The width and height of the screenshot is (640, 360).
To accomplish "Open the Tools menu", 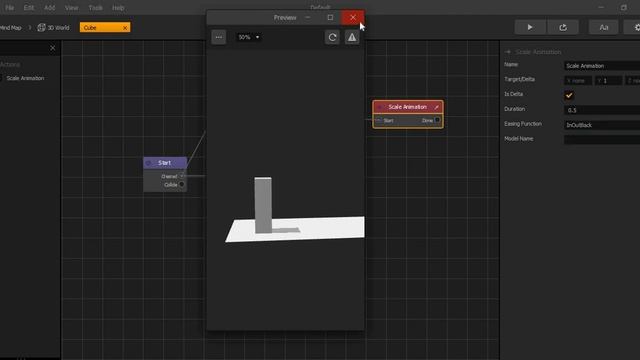I will (x=96, y=8).
